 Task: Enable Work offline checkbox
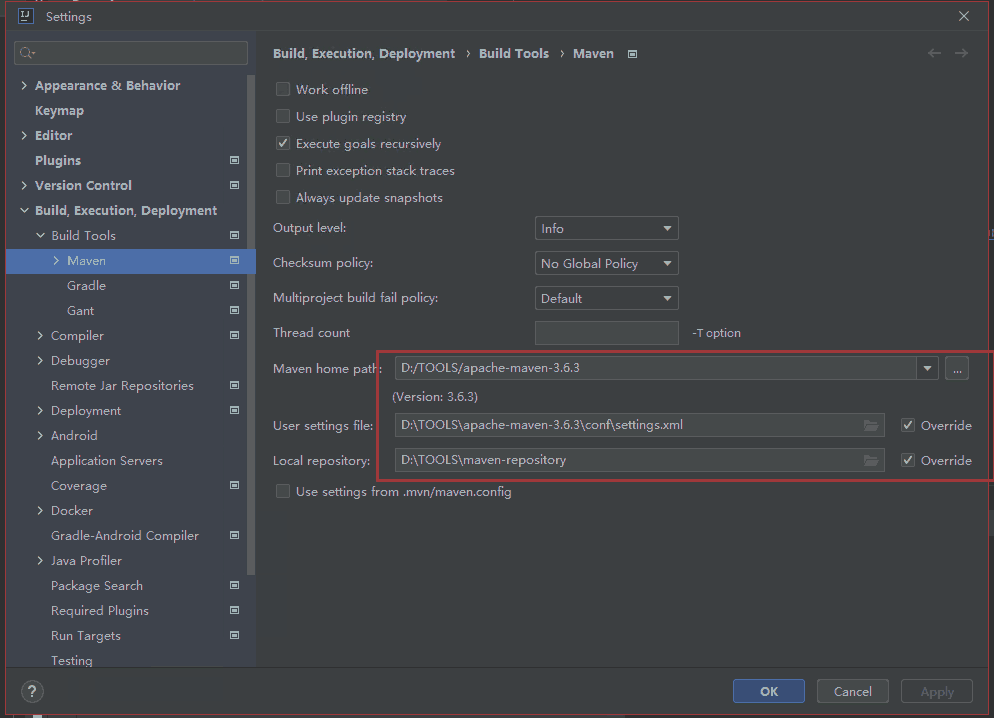283,89
